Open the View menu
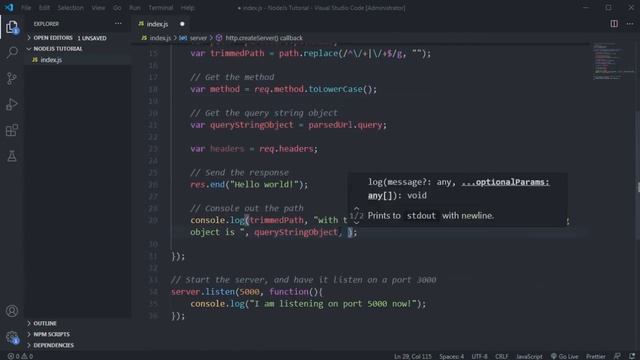 [98, 8]
